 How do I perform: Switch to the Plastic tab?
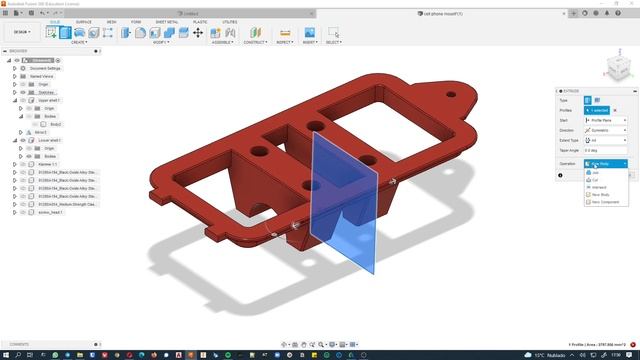tap(200, 22)
